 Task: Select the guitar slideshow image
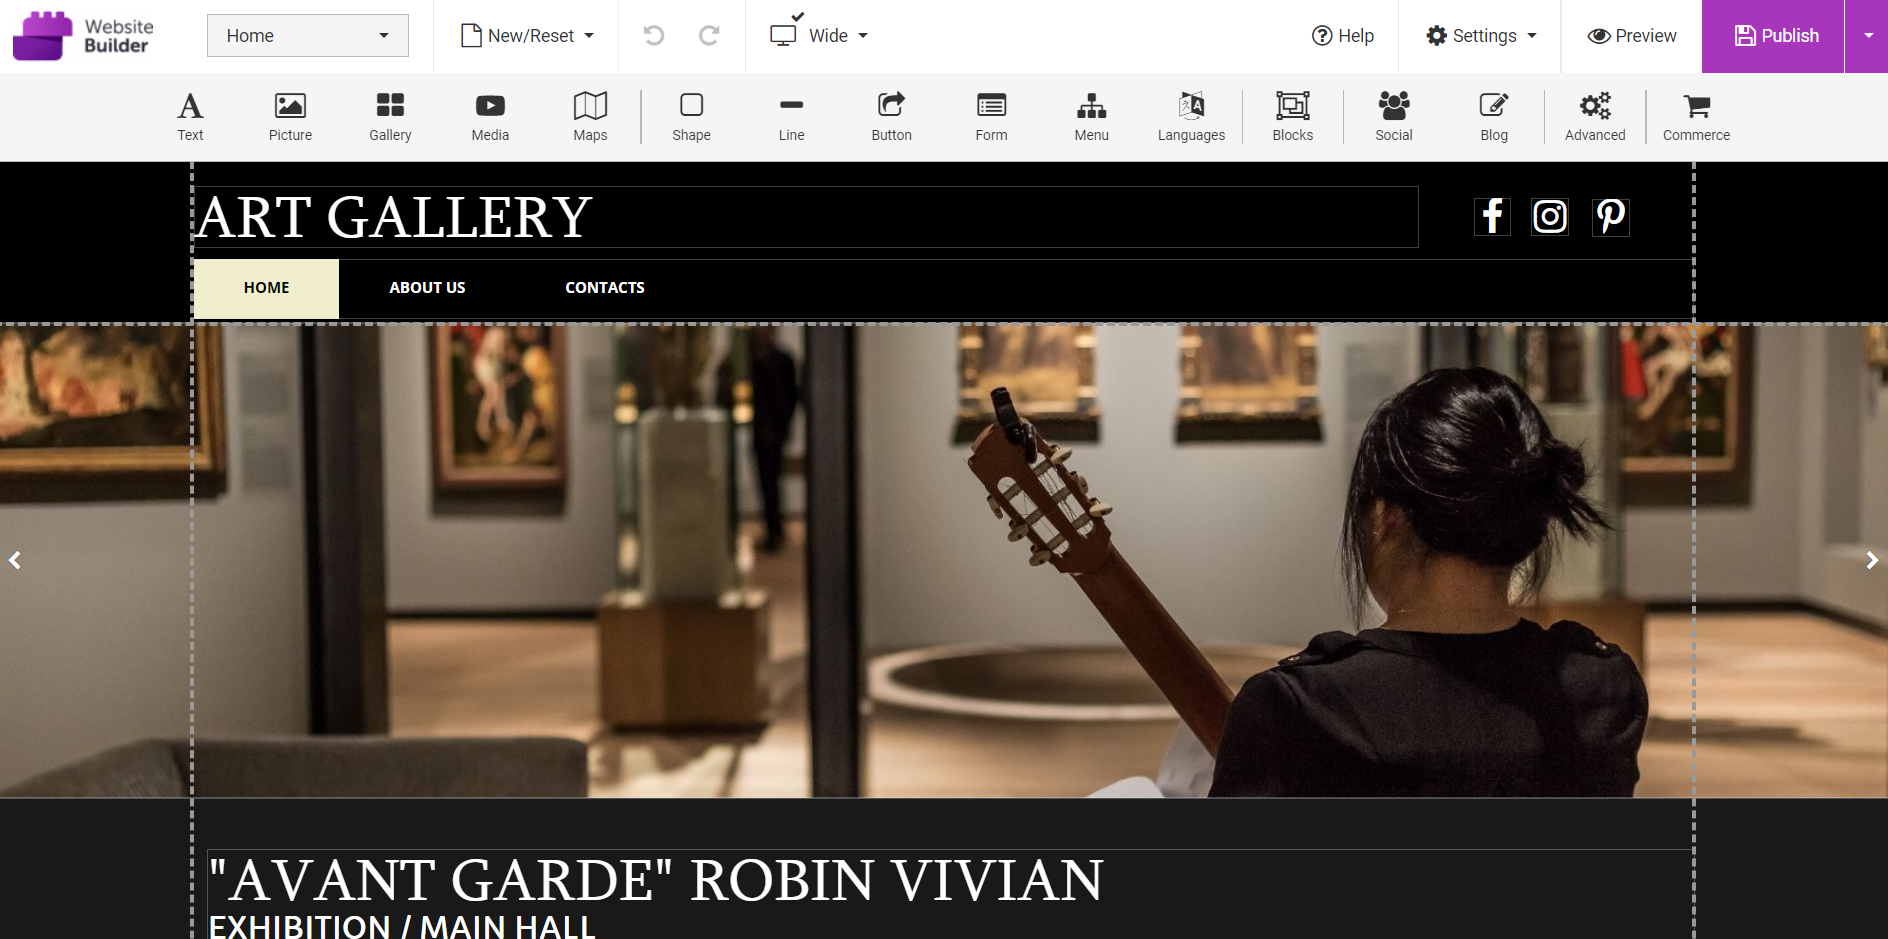(x=944, y=560)
